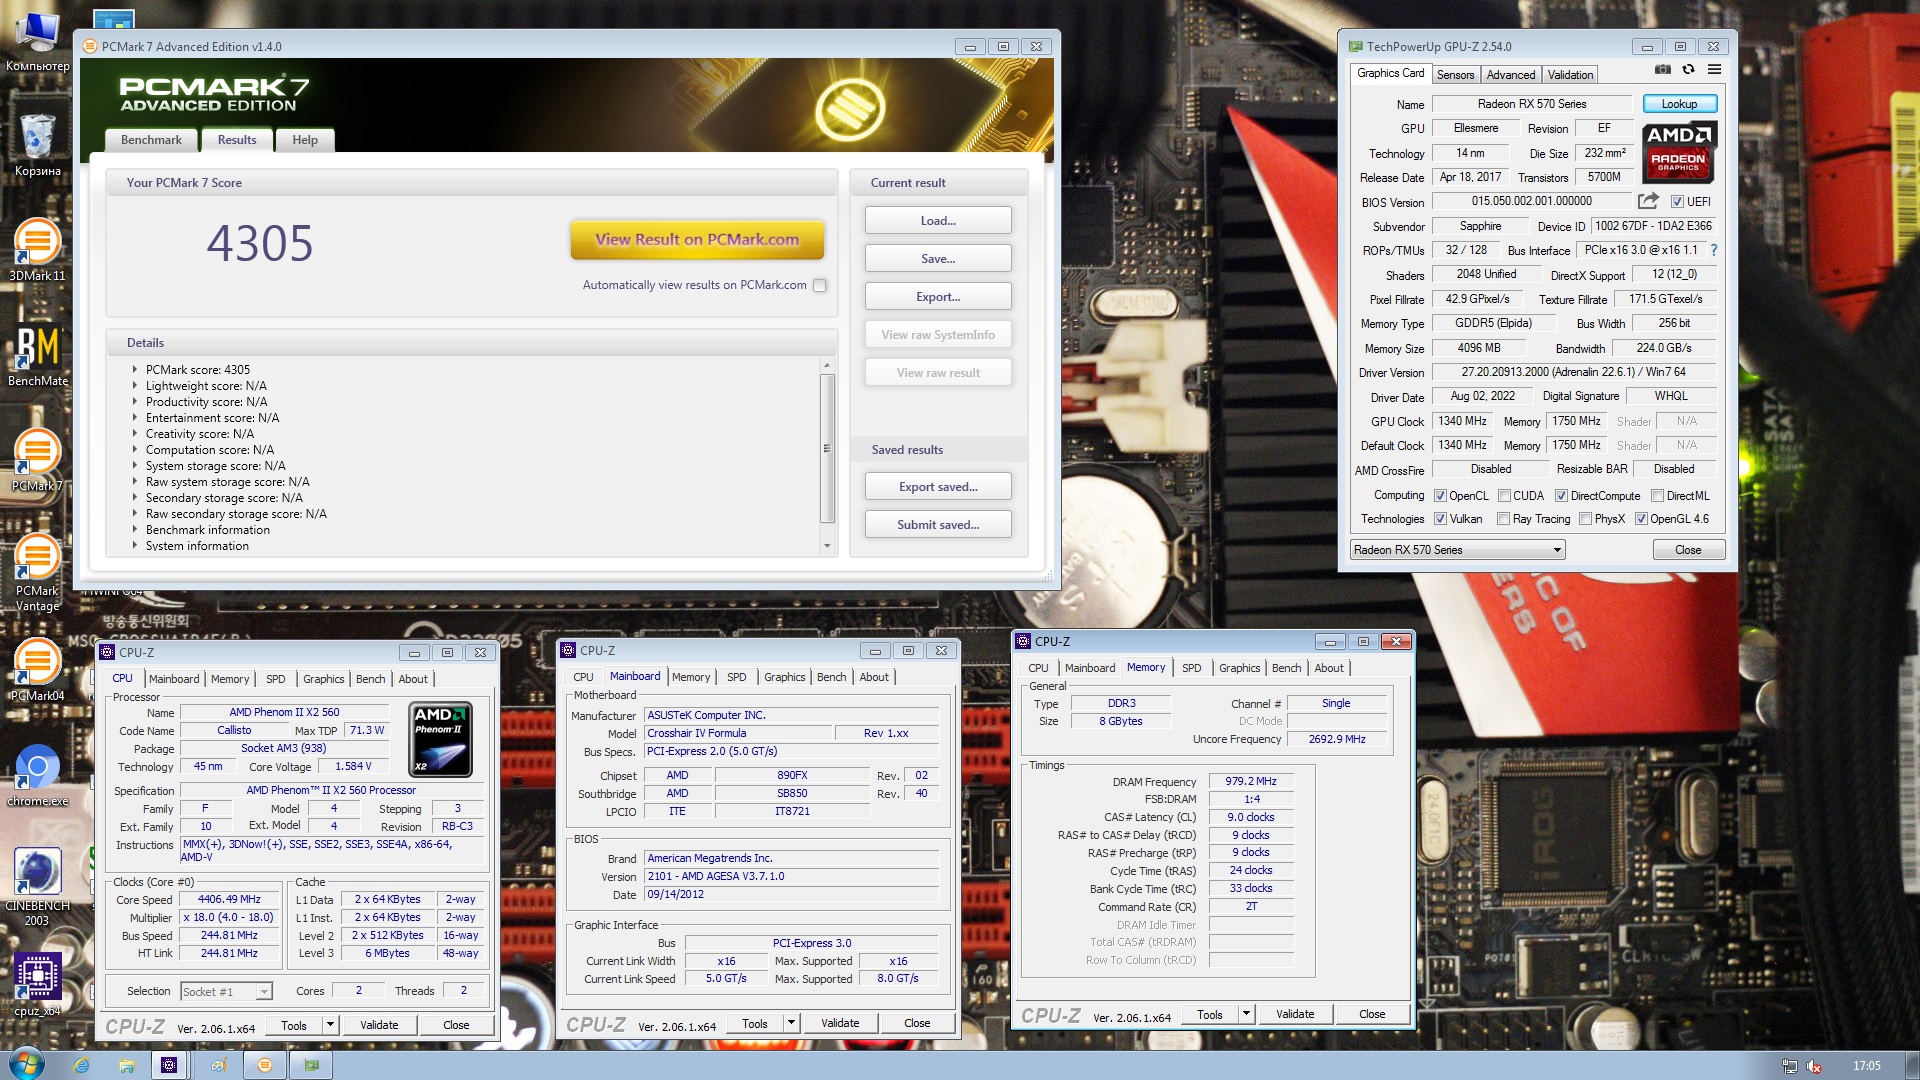This screenshot has height=1080, width=1920.
Task: Open Help tab in PCMark 7
Action: point(305,140)
